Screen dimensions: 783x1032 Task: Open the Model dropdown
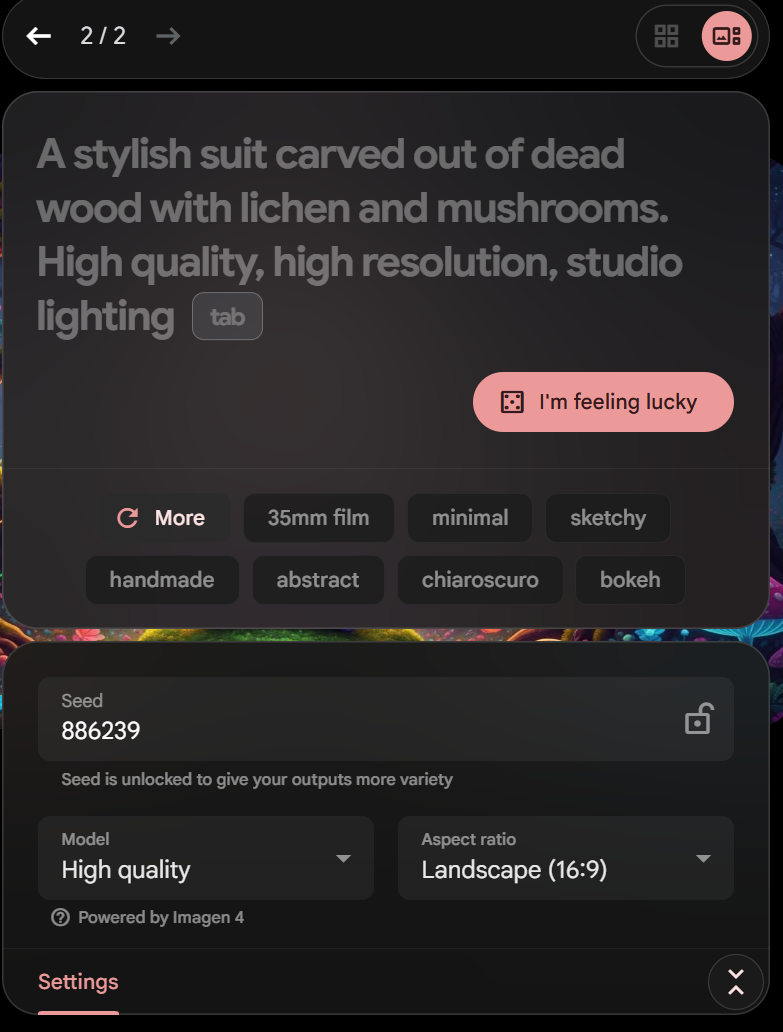point(206,858)
